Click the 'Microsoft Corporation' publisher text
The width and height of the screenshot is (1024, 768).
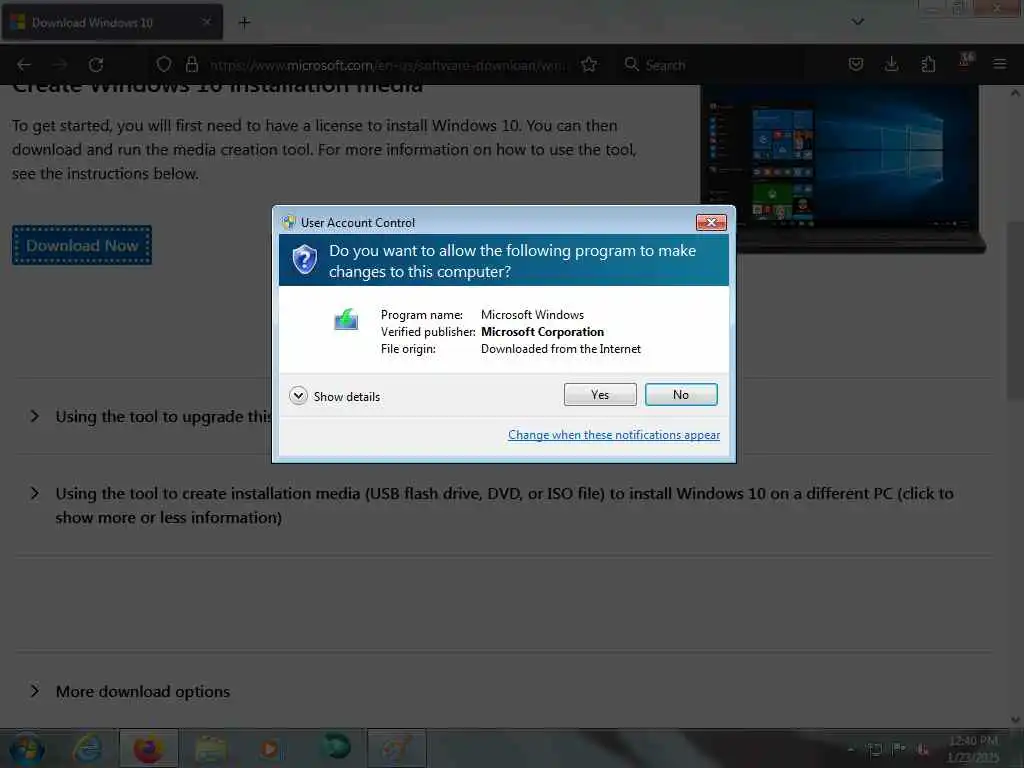coord(542,332)
